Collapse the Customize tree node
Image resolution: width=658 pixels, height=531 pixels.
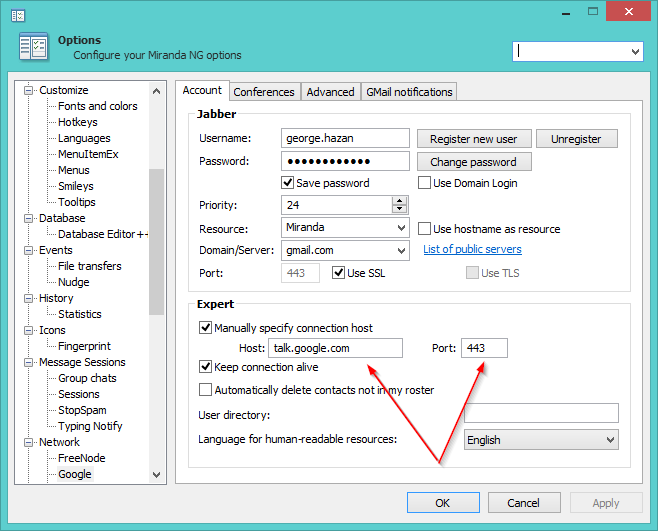click(29, 90)
